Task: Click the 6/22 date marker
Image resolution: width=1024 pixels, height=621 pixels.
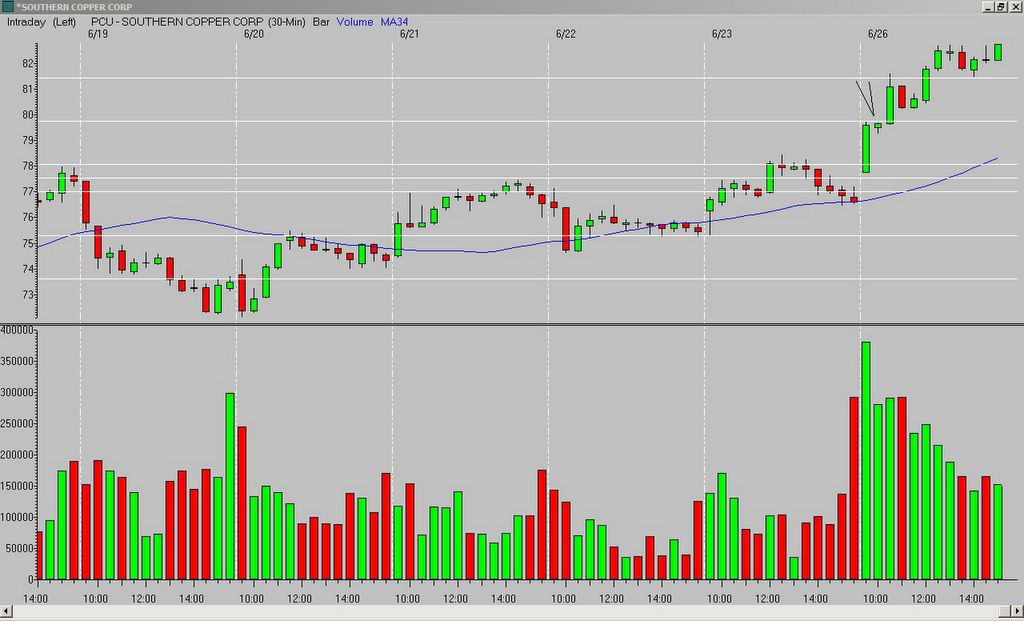Action: [566, 34]
